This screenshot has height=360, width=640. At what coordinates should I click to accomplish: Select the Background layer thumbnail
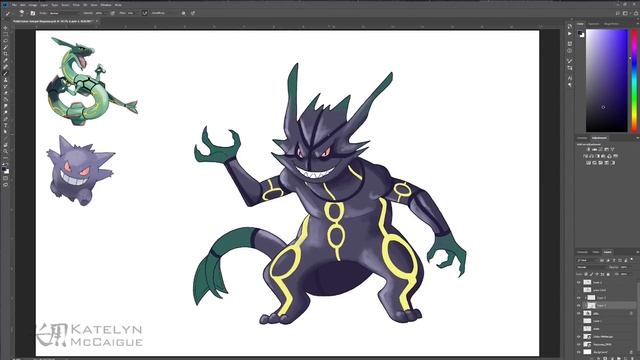[x=587, y=352]
